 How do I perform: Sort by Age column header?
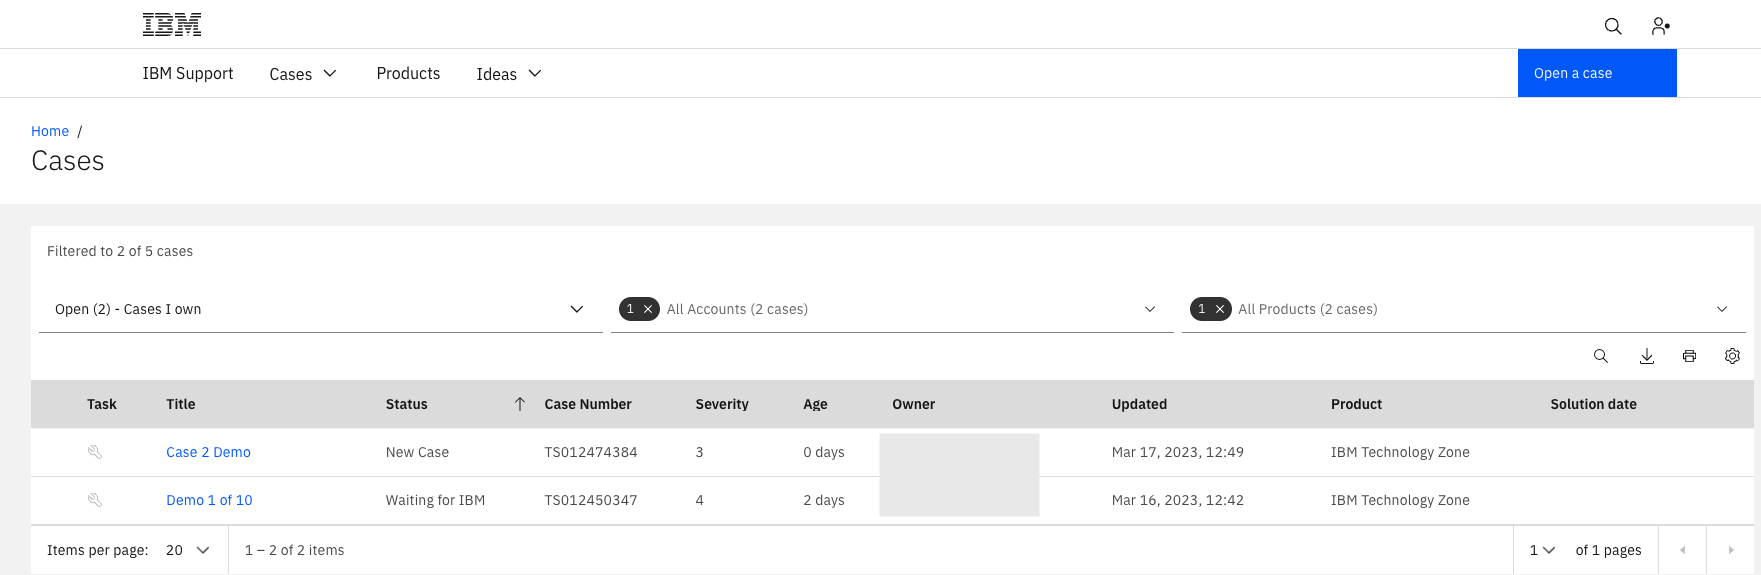[x=815, y=404]
